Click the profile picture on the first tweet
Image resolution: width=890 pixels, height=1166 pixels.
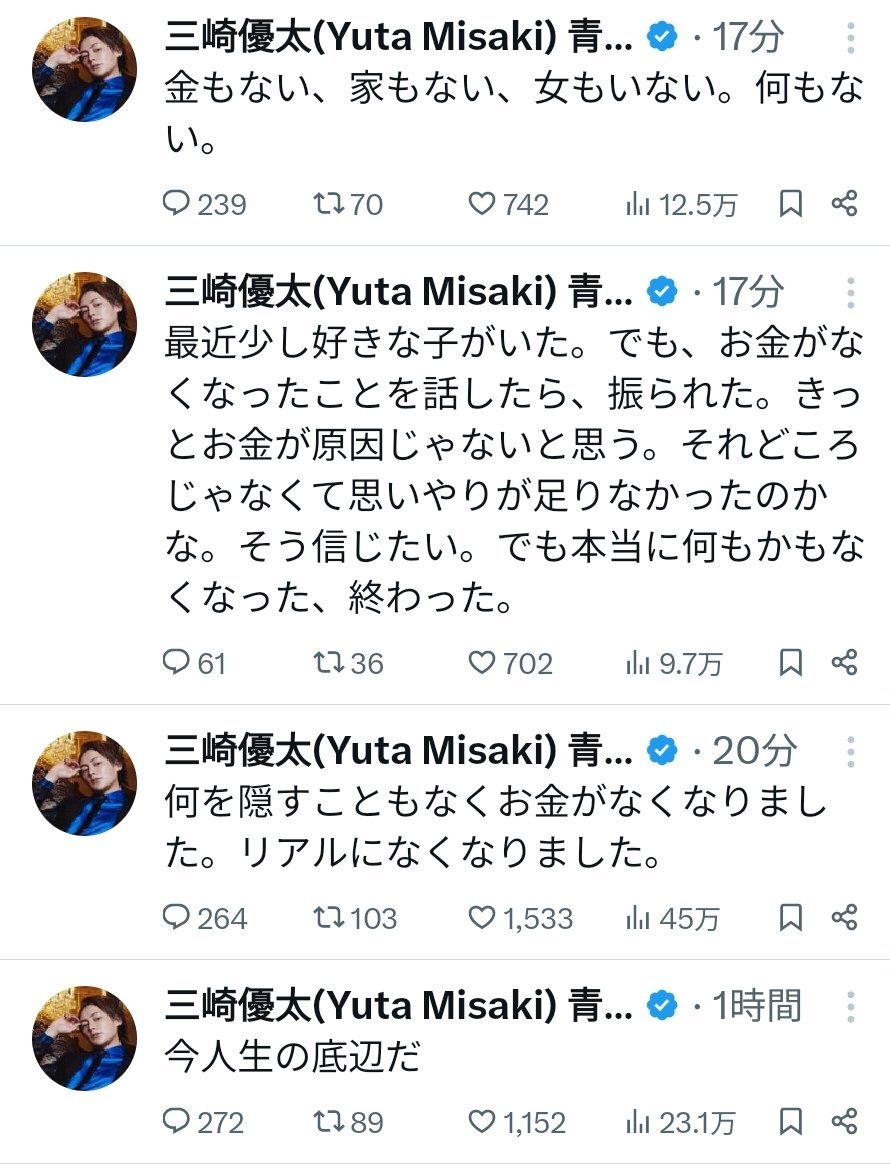click(x=84, y=70)
